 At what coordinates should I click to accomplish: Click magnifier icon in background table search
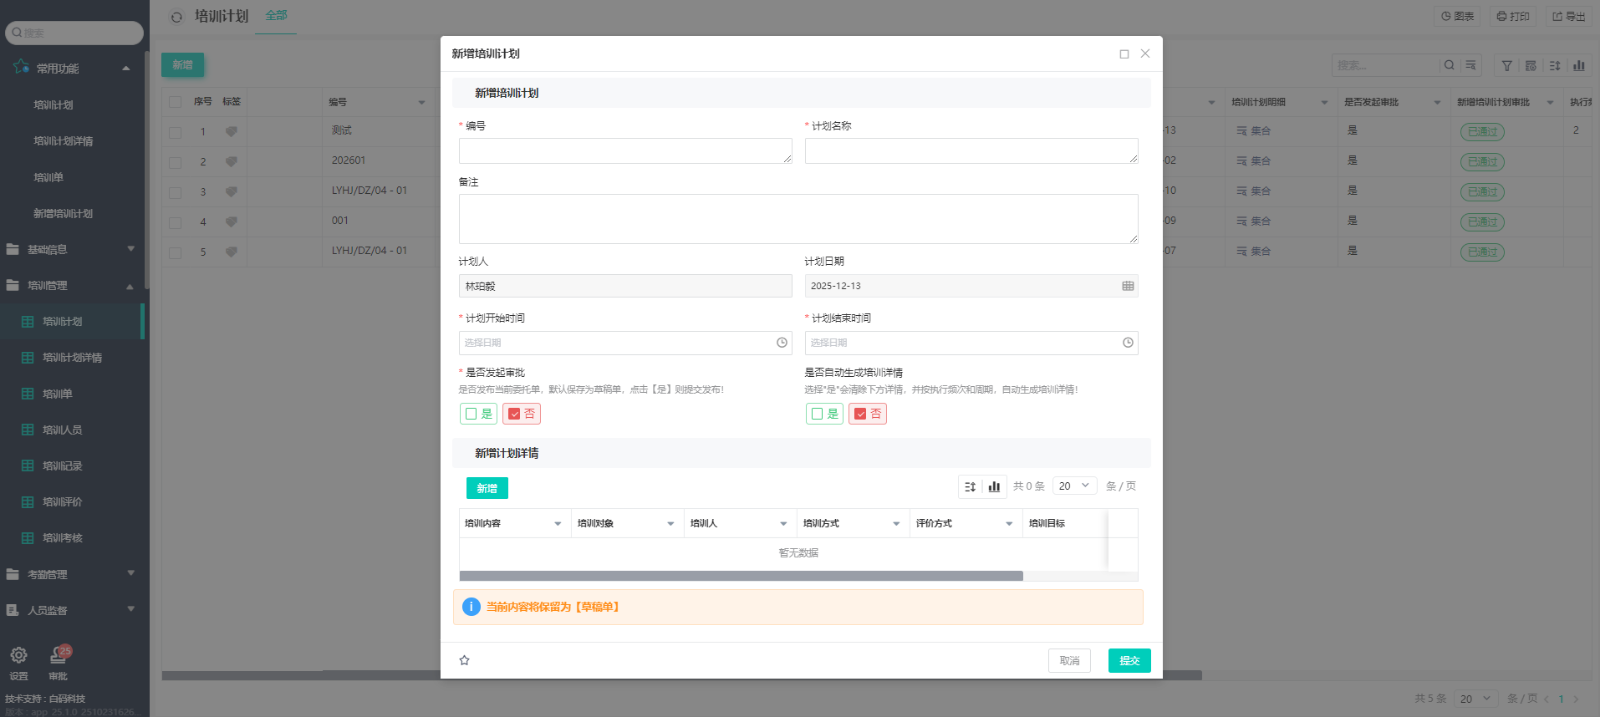[x=1449, y=65]
